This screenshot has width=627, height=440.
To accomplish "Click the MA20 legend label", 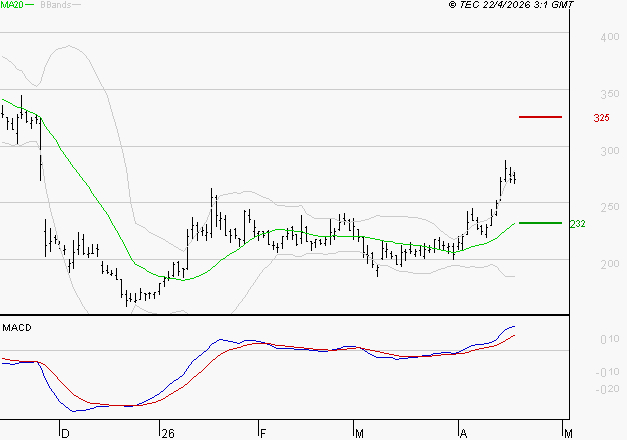I will [x=12, y=5].
